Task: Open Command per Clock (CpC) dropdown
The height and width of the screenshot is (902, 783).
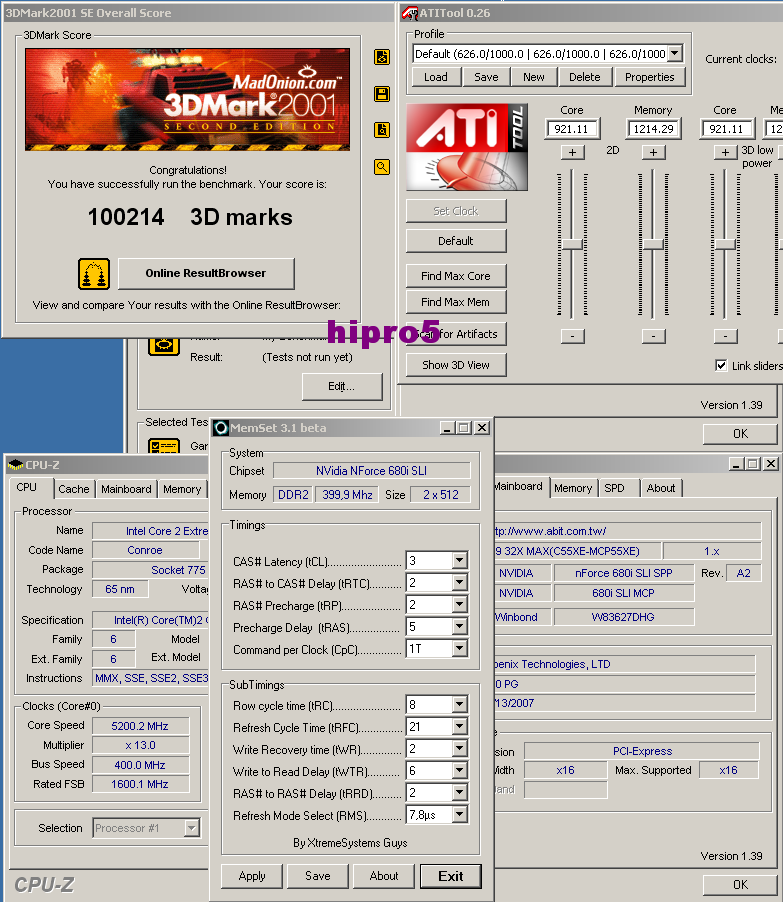Action: 459,648
